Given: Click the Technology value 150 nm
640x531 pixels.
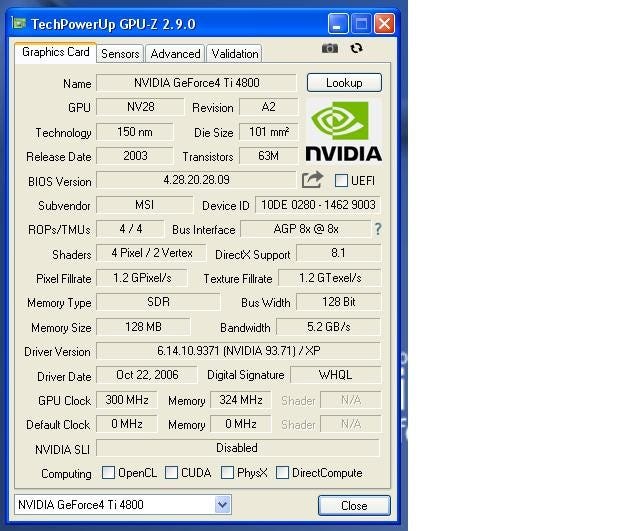Looking at the screenshot, I should (135, 132).
